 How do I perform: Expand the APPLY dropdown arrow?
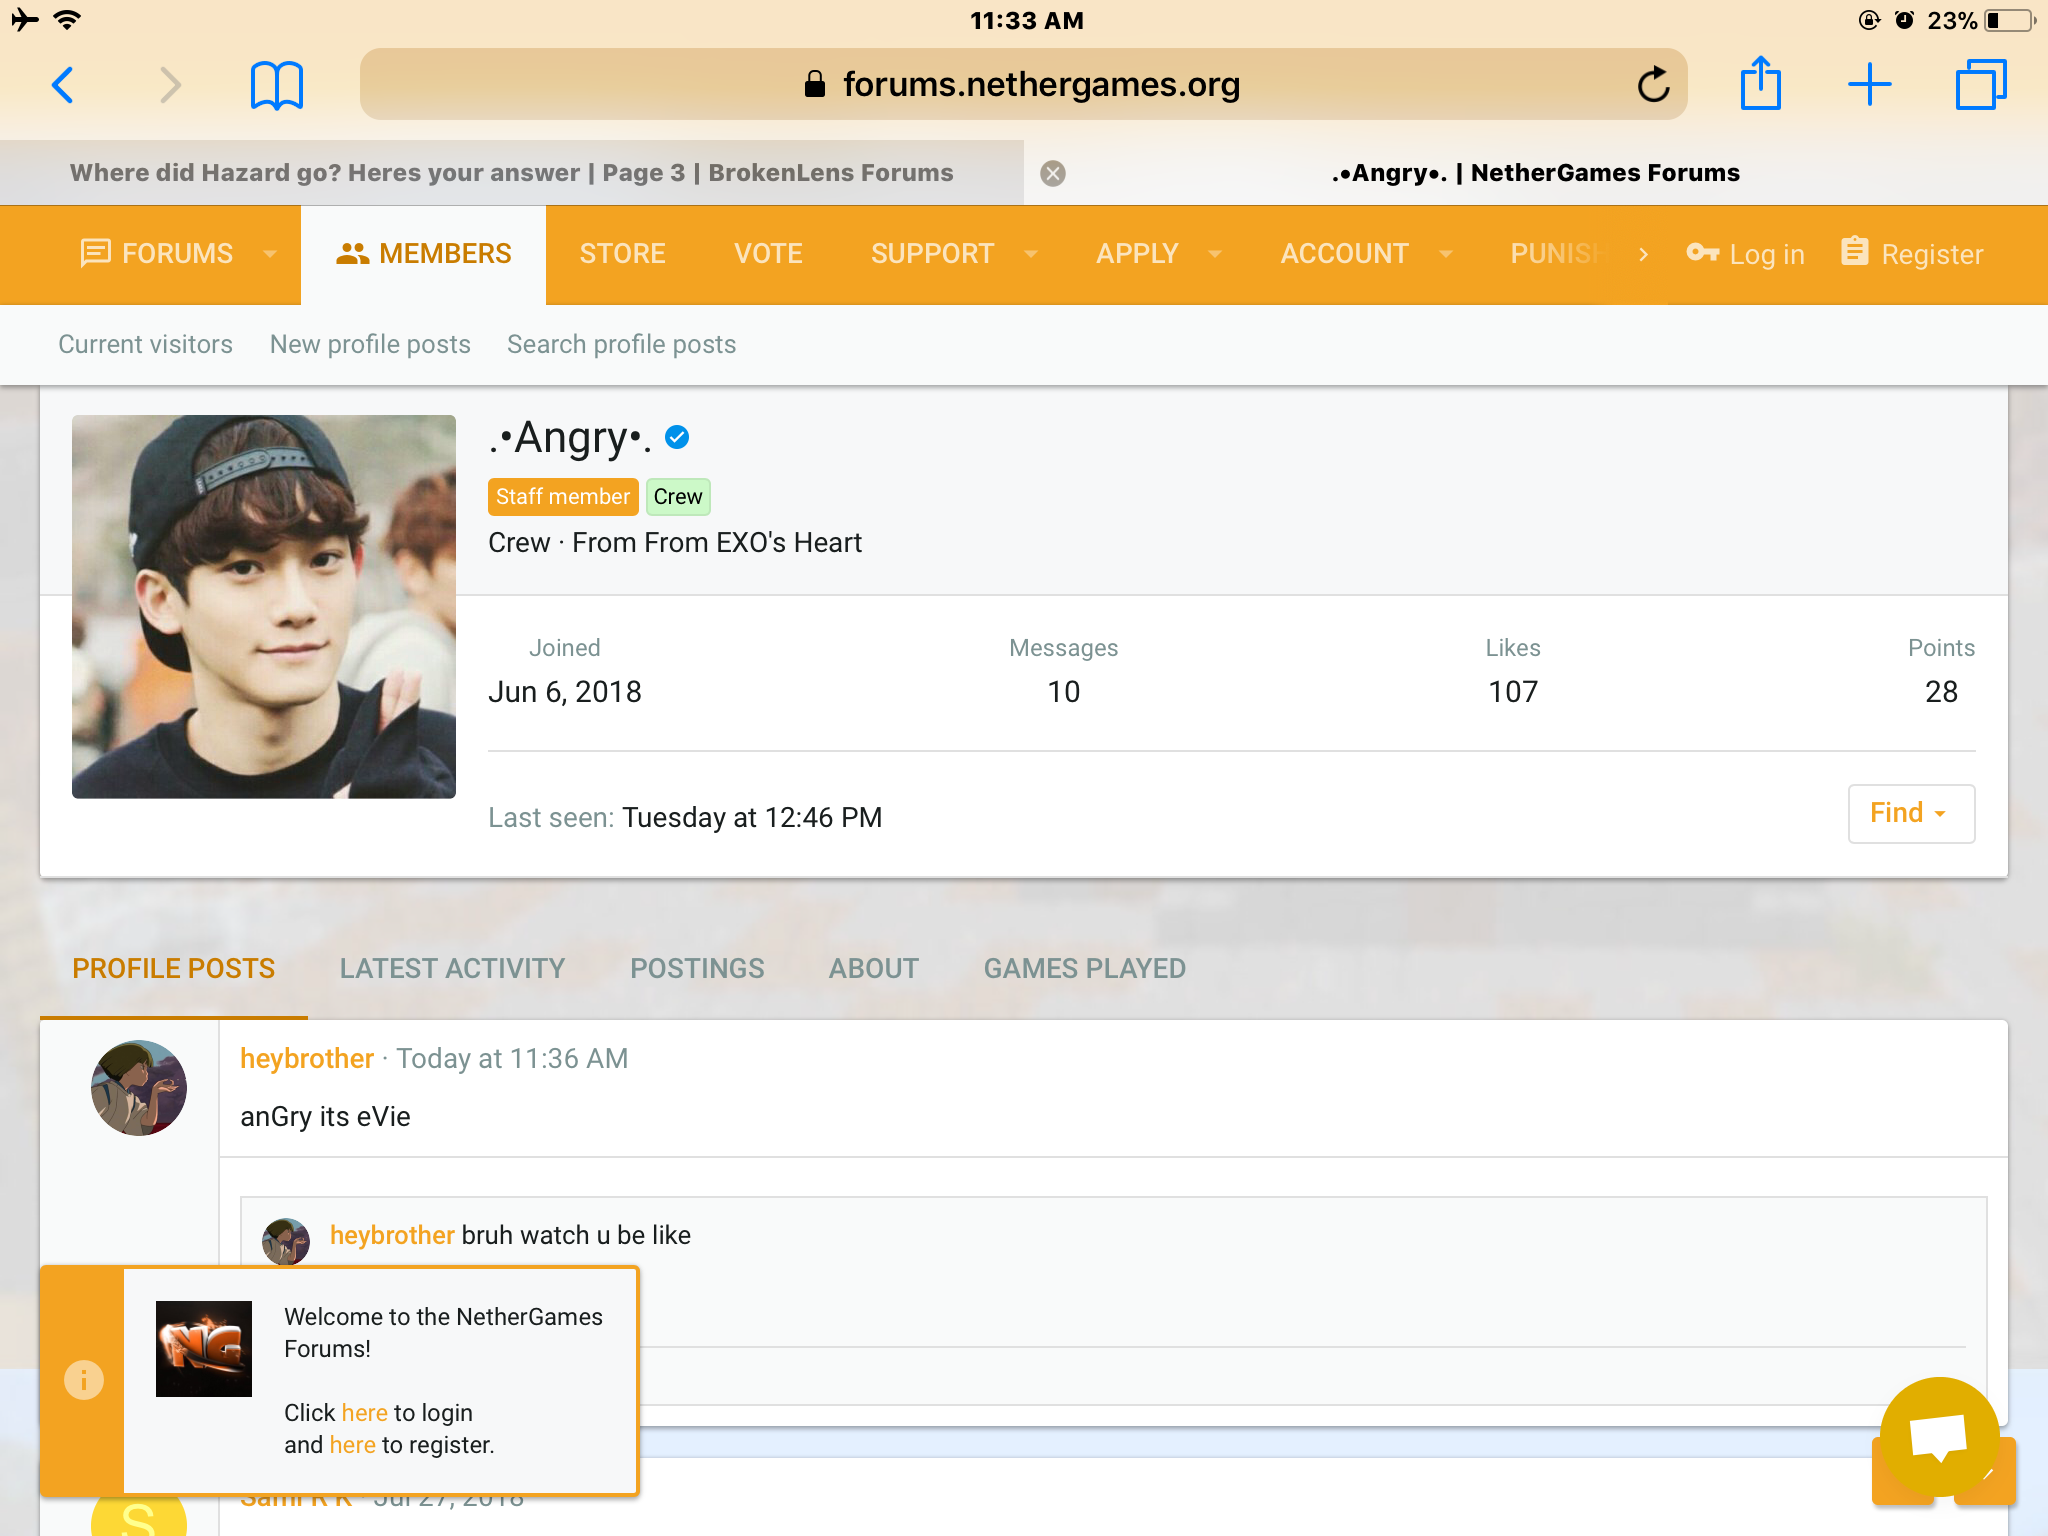(x=1216, y=254)
